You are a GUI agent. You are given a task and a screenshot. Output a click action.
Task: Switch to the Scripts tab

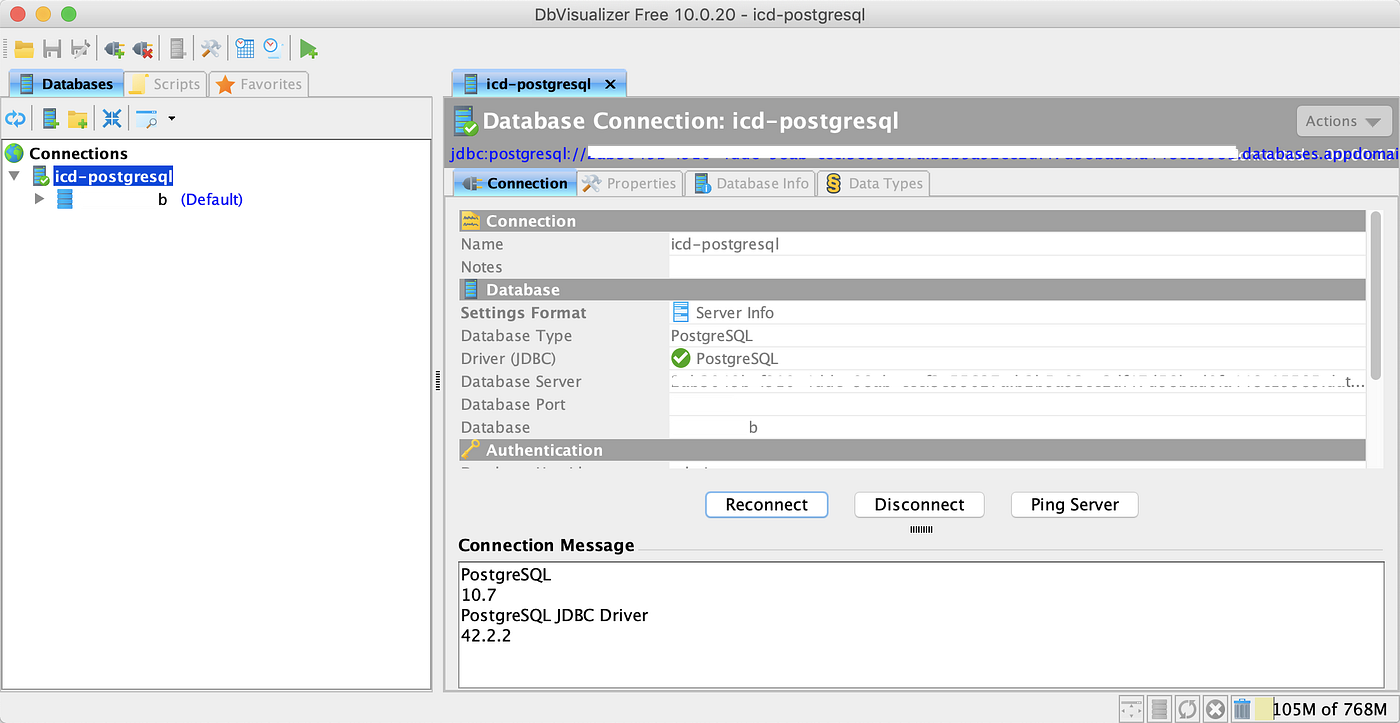point(165,84)
